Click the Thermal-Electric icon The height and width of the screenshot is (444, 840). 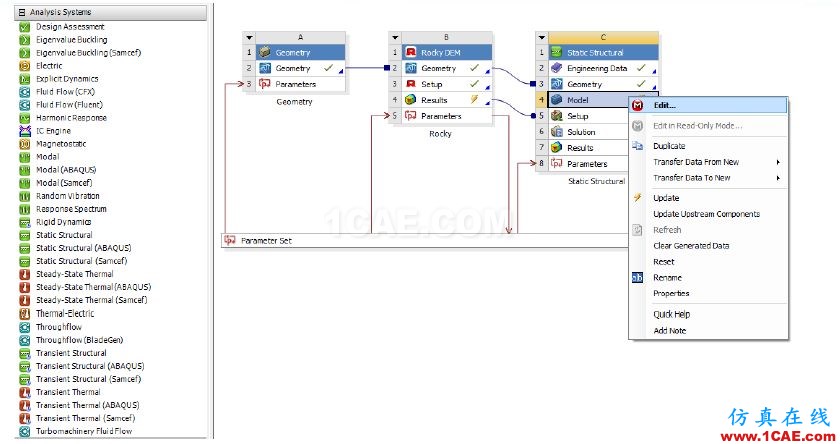click(x=24, y=313)
